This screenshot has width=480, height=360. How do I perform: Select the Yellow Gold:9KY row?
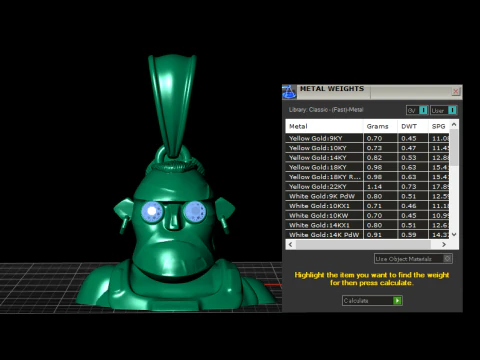(367, 138)
